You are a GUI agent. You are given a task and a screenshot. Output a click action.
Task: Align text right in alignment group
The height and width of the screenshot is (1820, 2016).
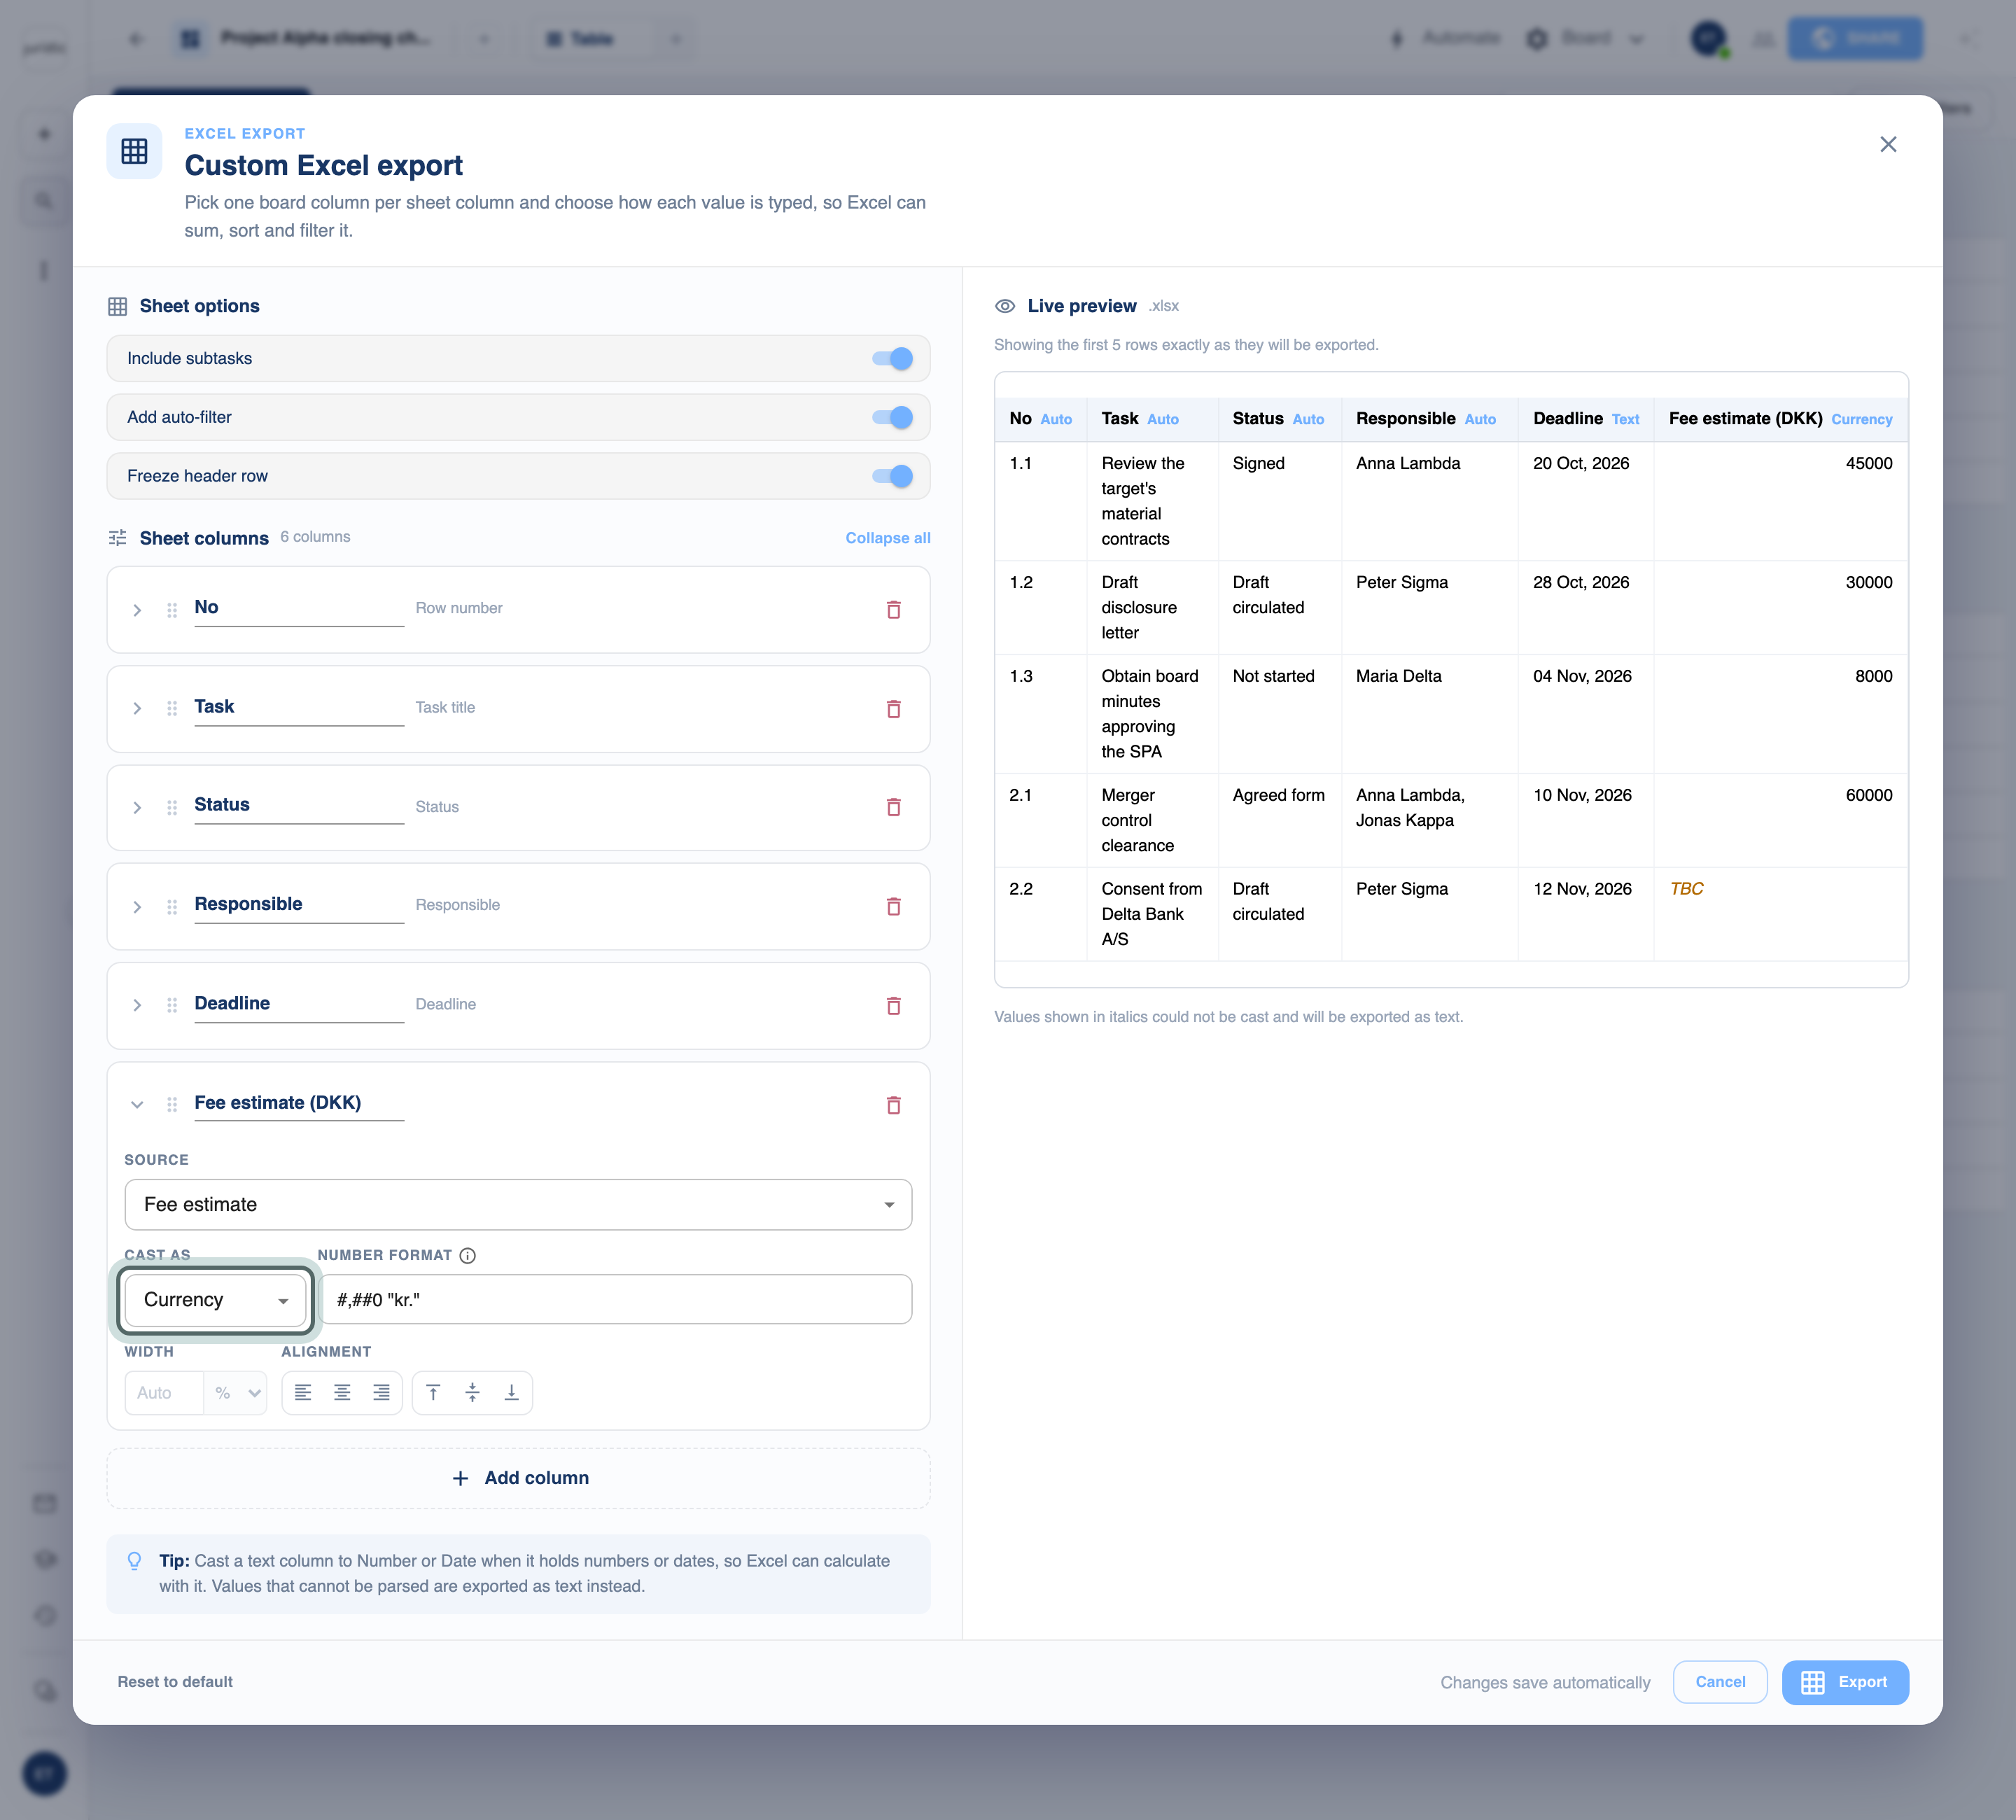tap(381, 1392)
